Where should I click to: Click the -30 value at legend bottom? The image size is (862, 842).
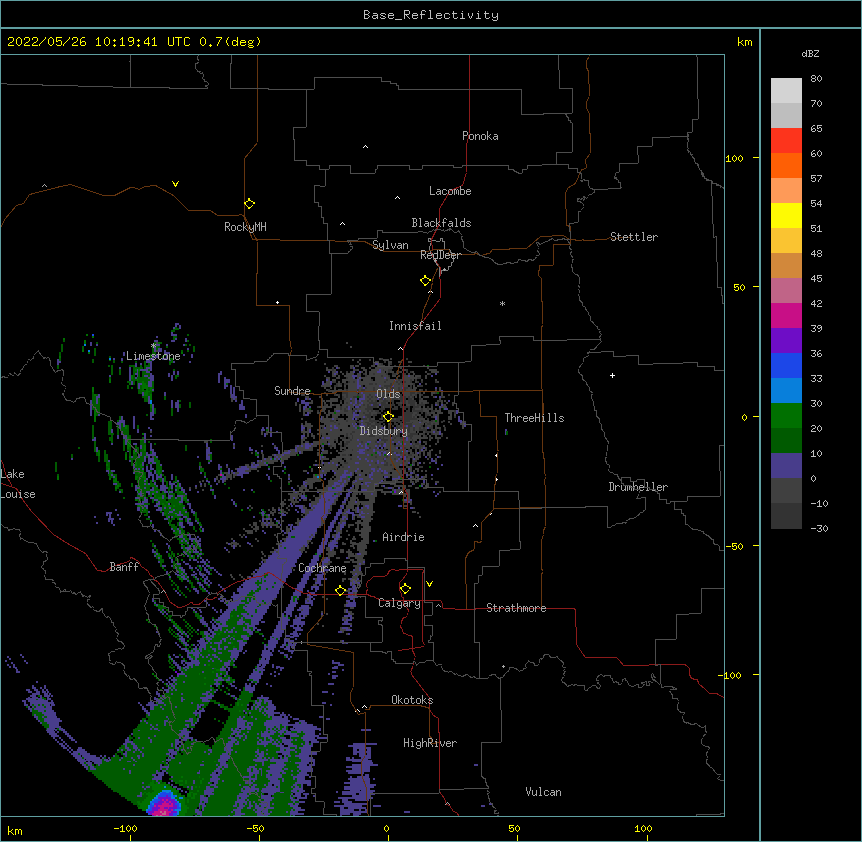pos(819,528)
